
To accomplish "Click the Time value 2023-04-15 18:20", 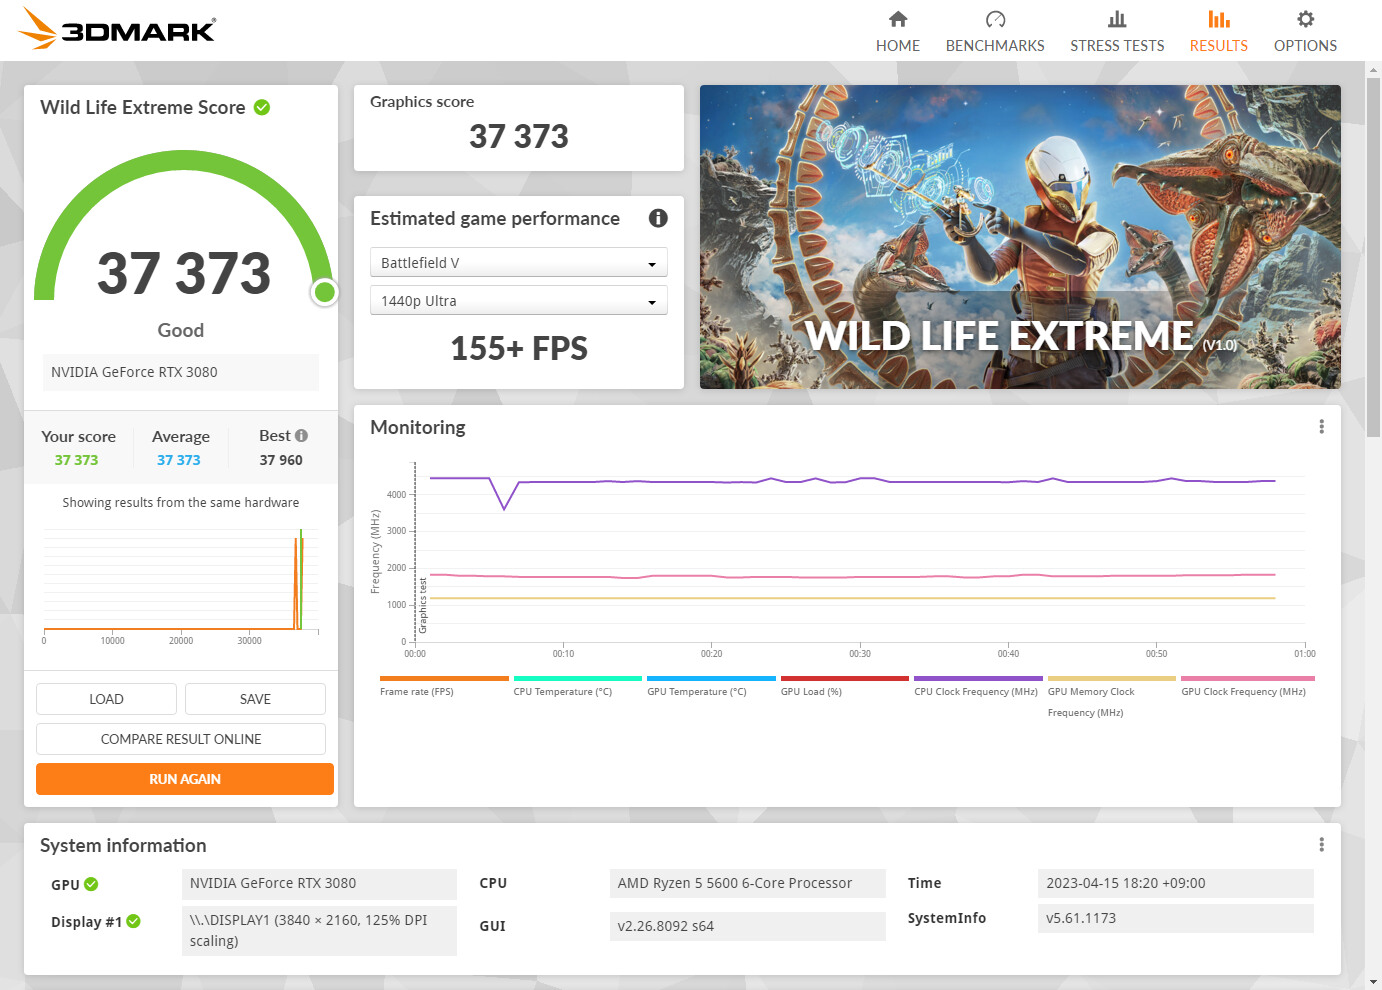I will coord(1175,883).
